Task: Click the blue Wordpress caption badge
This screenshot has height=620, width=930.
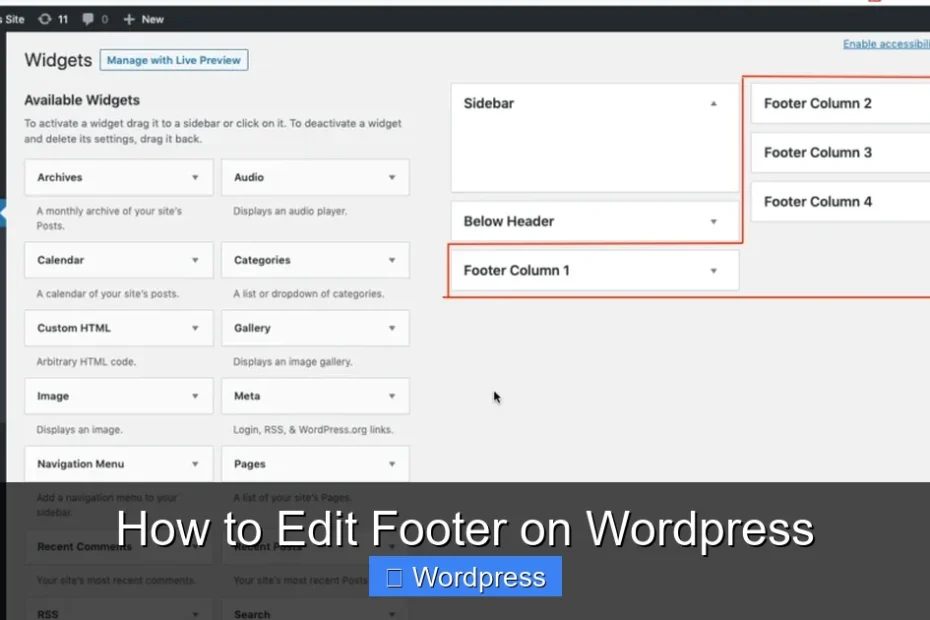Action: (465, 577)
